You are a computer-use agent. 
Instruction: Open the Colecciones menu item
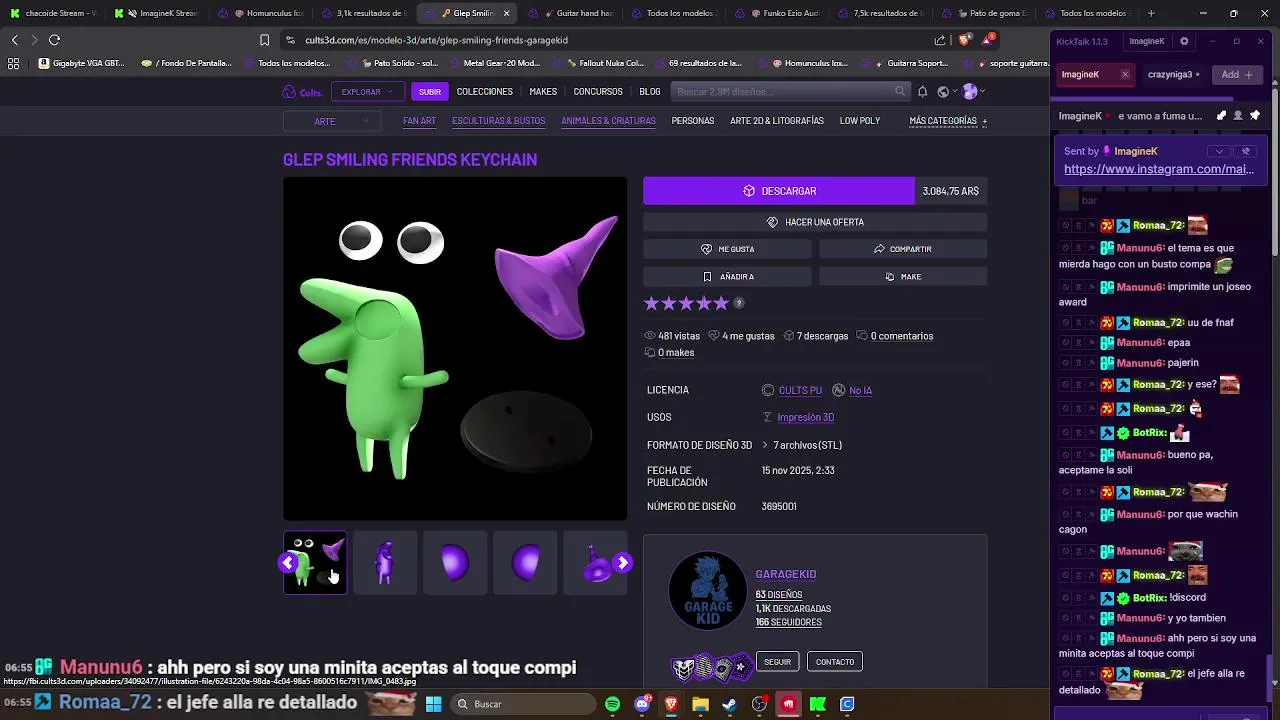tap(484, 92)
